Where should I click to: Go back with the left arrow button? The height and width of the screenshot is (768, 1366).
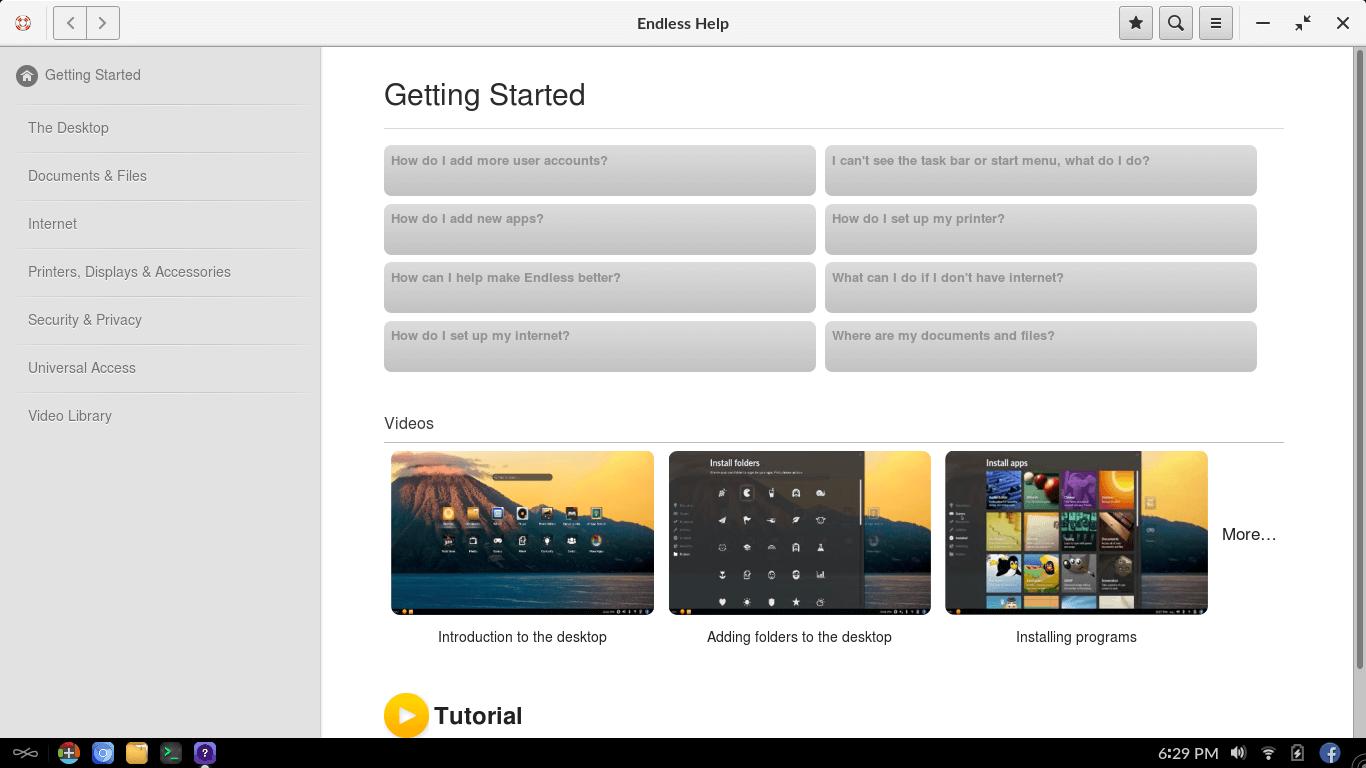click(70, 23)
